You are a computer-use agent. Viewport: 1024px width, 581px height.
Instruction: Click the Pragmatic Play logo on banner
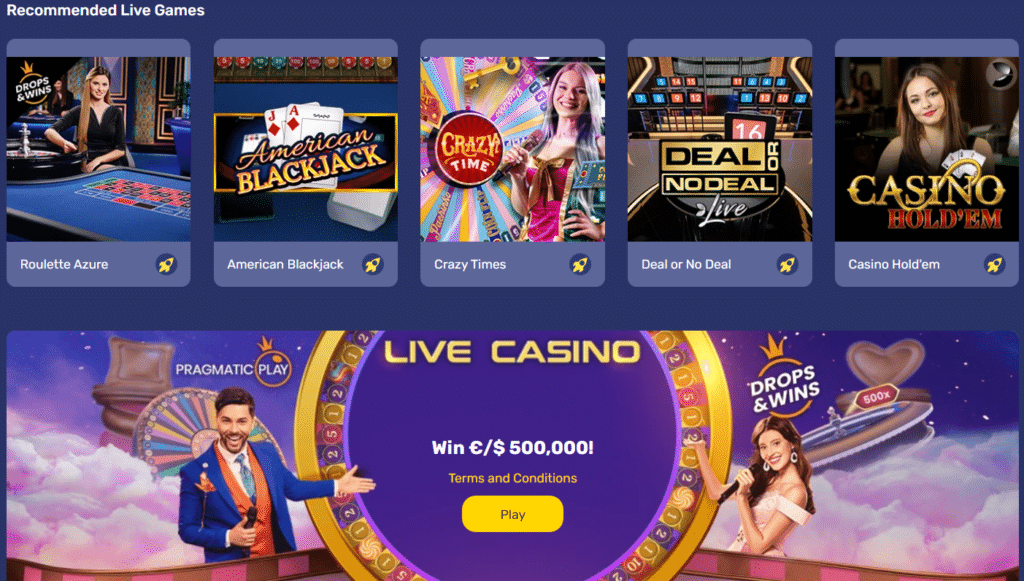234,364
